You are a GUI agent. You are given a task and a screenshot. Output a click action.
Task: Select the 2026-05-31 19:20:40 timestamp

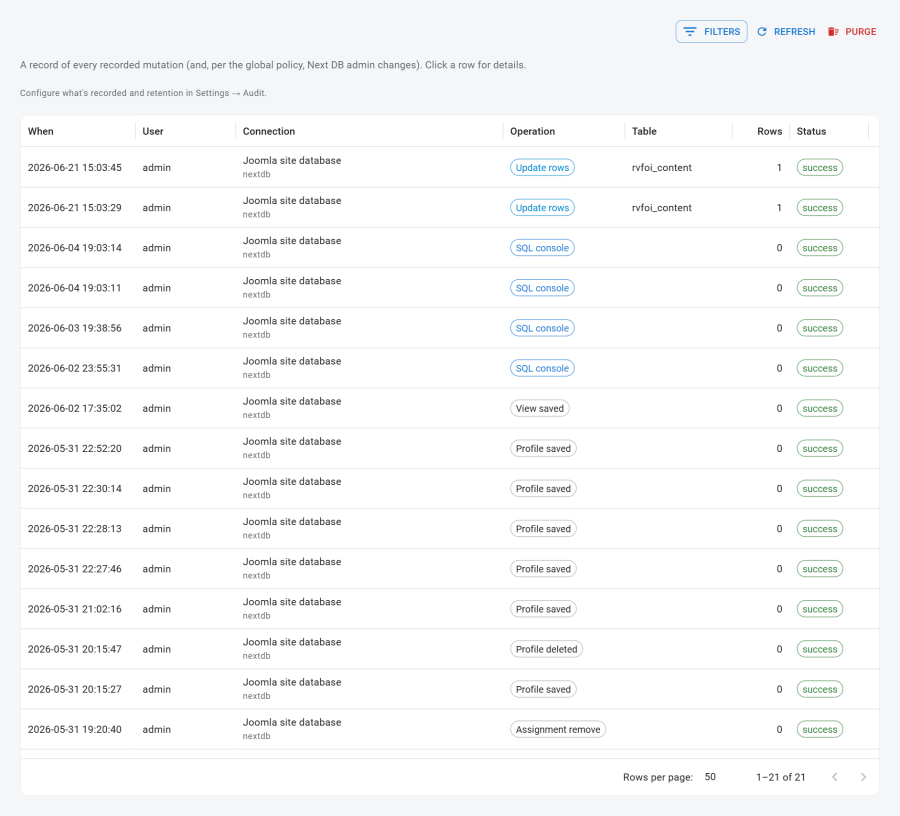click(x=75, y=729)
